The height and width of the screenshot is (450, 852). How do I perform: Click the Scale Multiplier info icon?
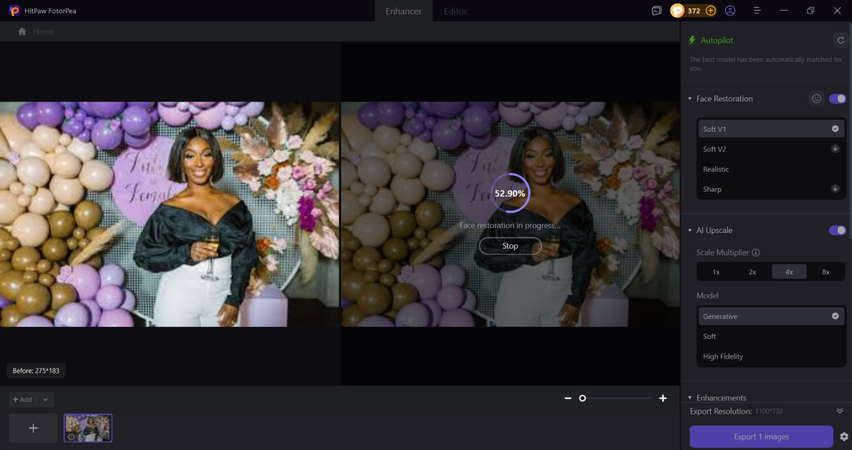coord(756,253)
